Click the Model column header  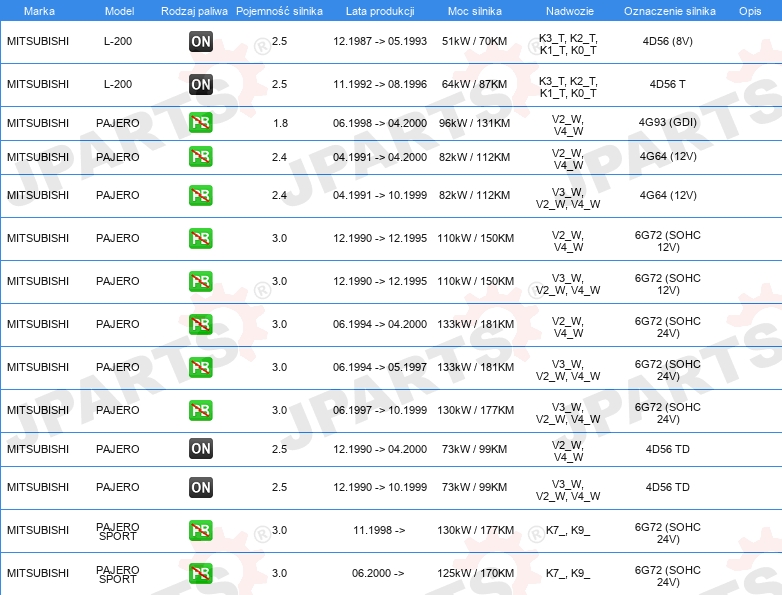(119, 11)
